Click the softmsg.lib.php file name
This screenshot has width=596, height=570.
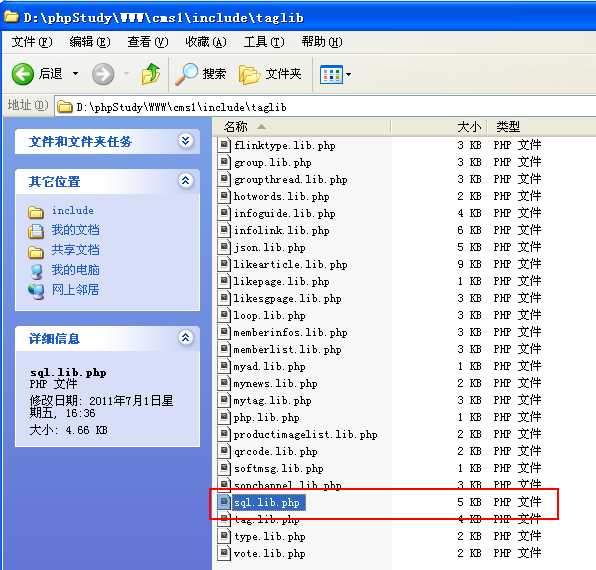pyautogui.click(x=278, y=469)
